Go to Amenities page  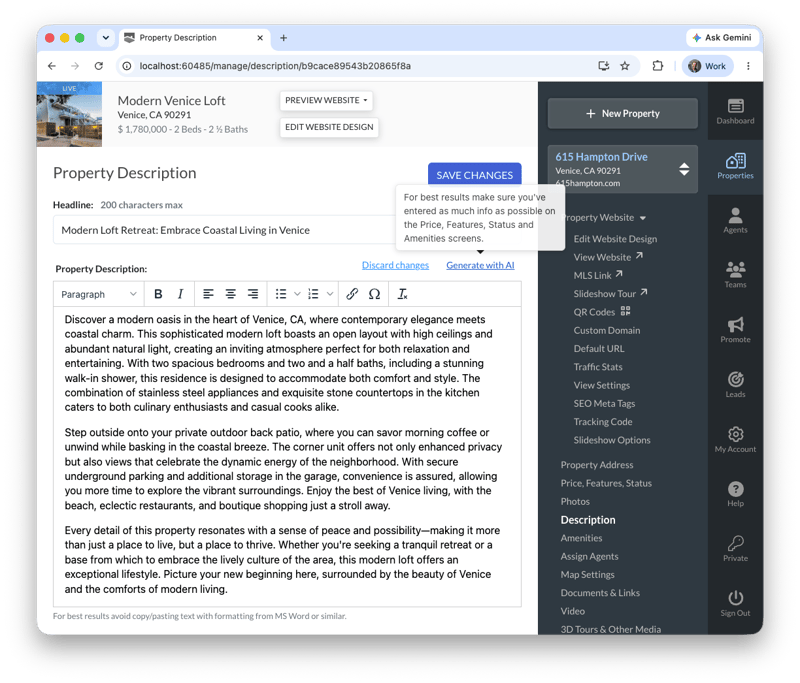click(581, 538)
